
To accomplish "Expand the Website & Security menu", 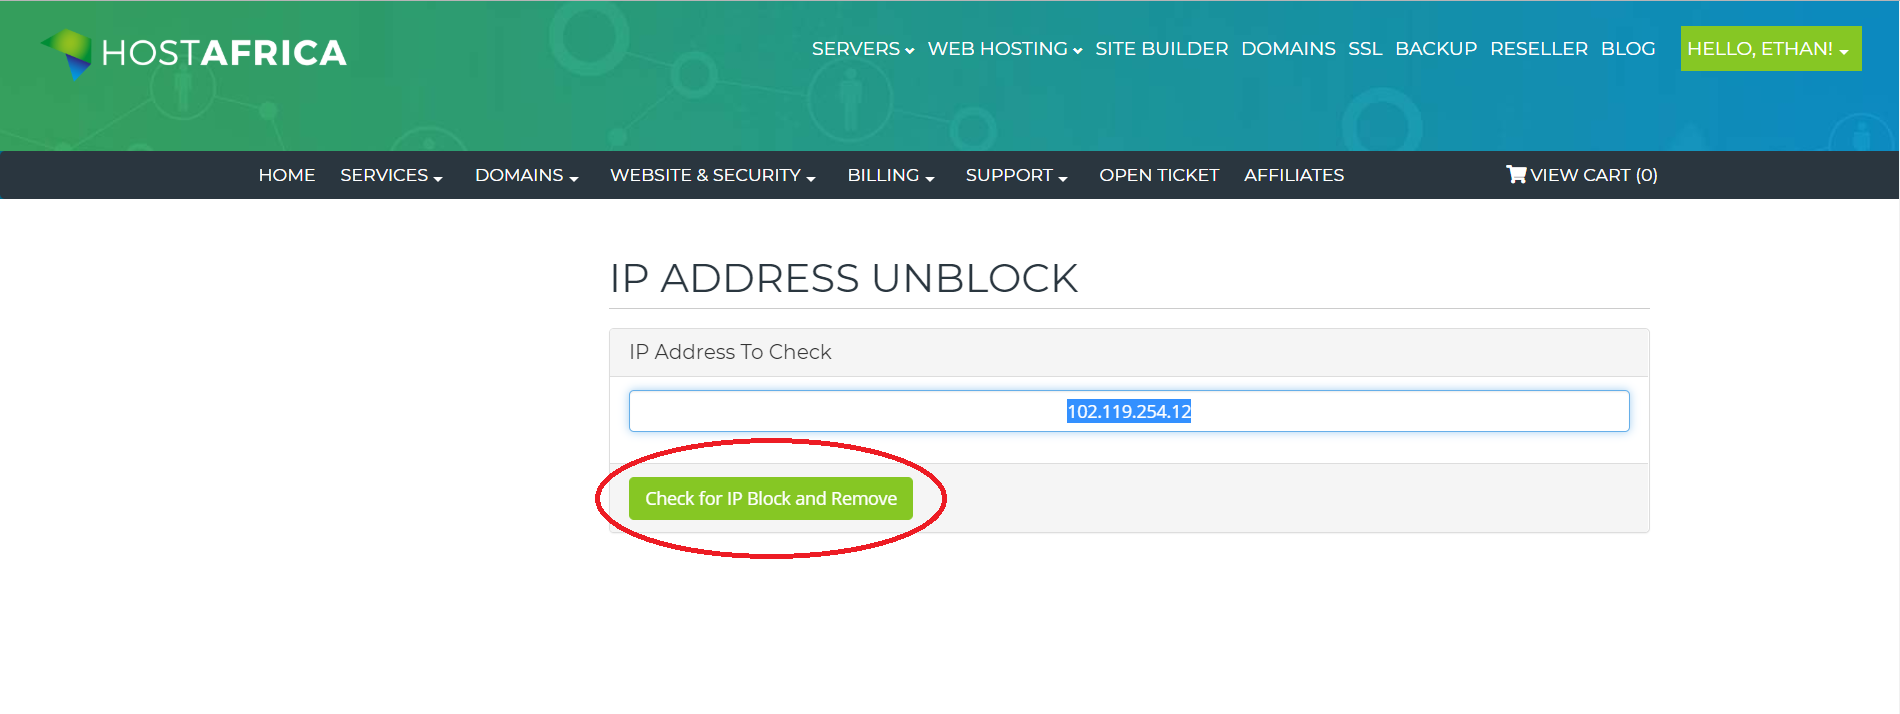I will point(713,175).
